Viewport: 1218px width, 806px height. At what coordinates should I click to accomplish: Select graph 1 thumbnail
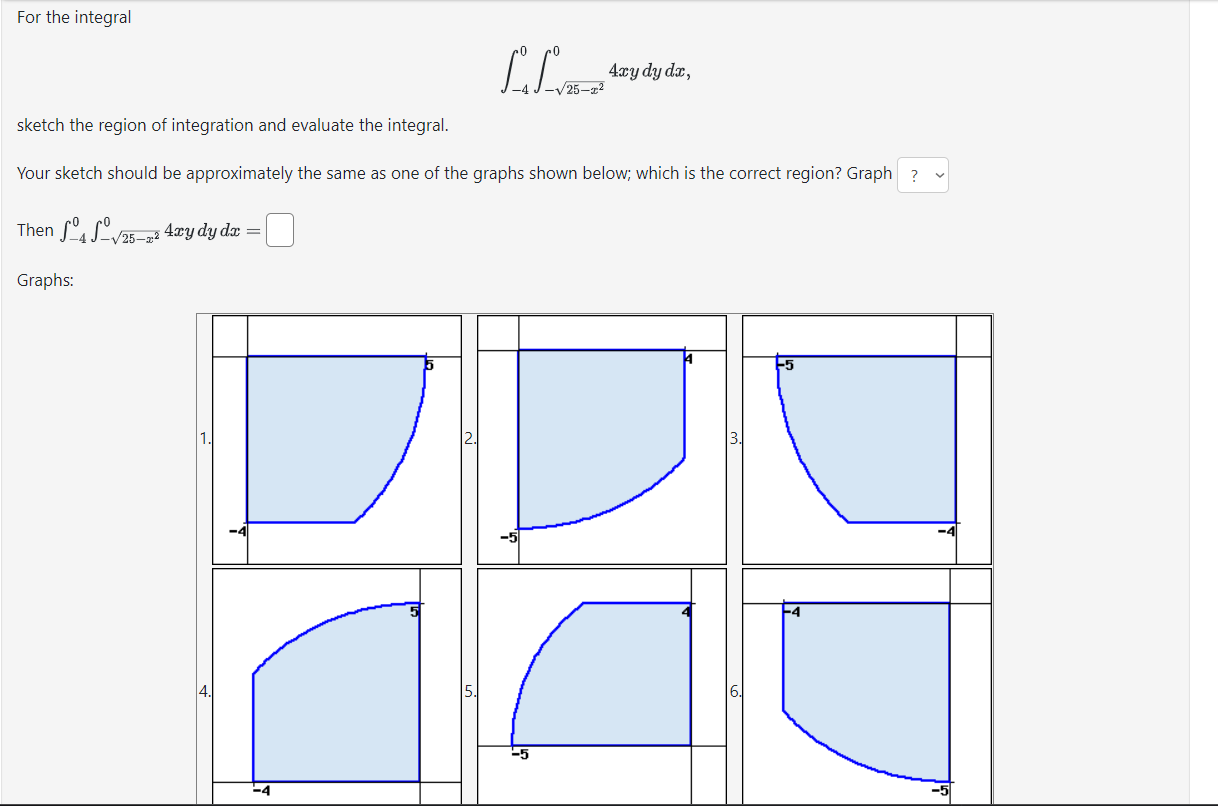[x=336, y=438]
